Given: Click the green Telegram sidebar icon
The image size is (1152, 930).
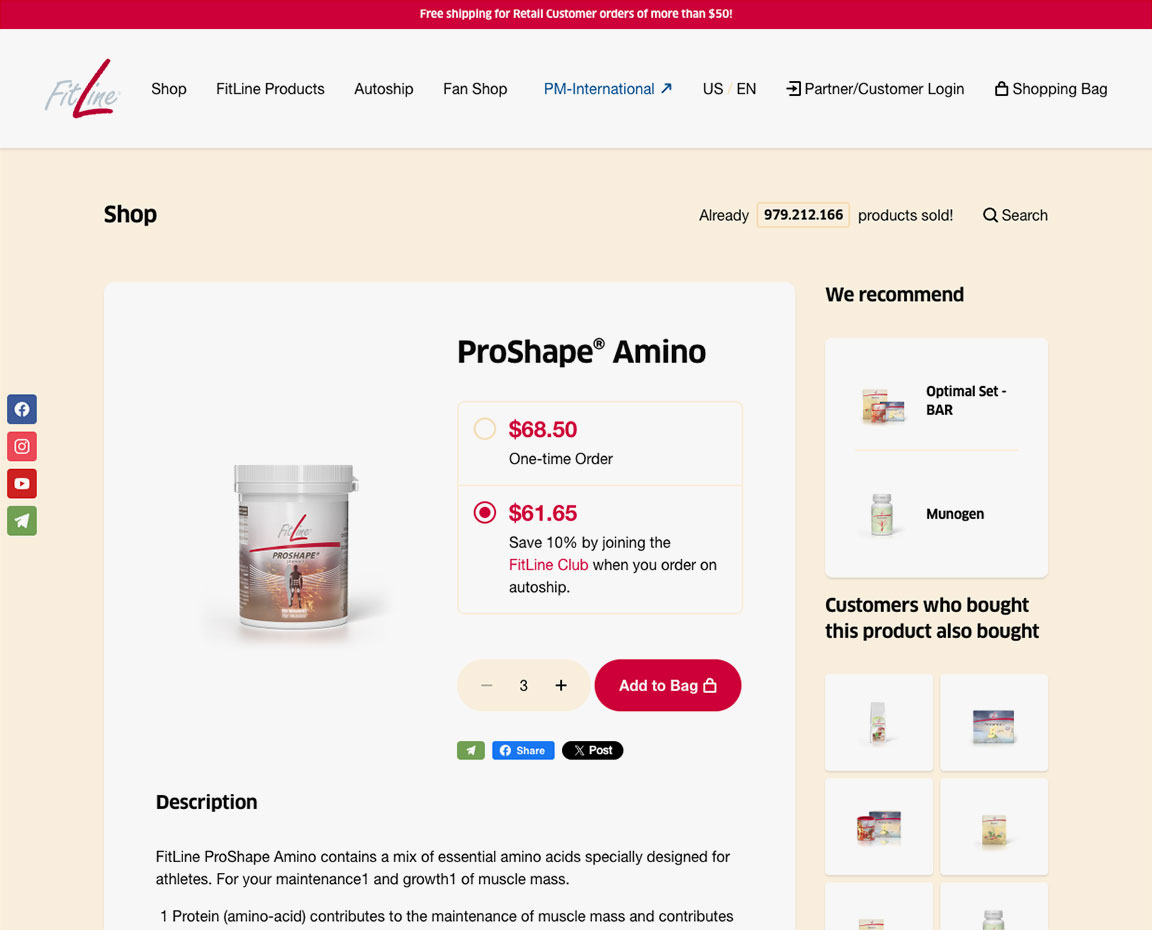Looking at the screenshot, I should (x=22, y=521).
